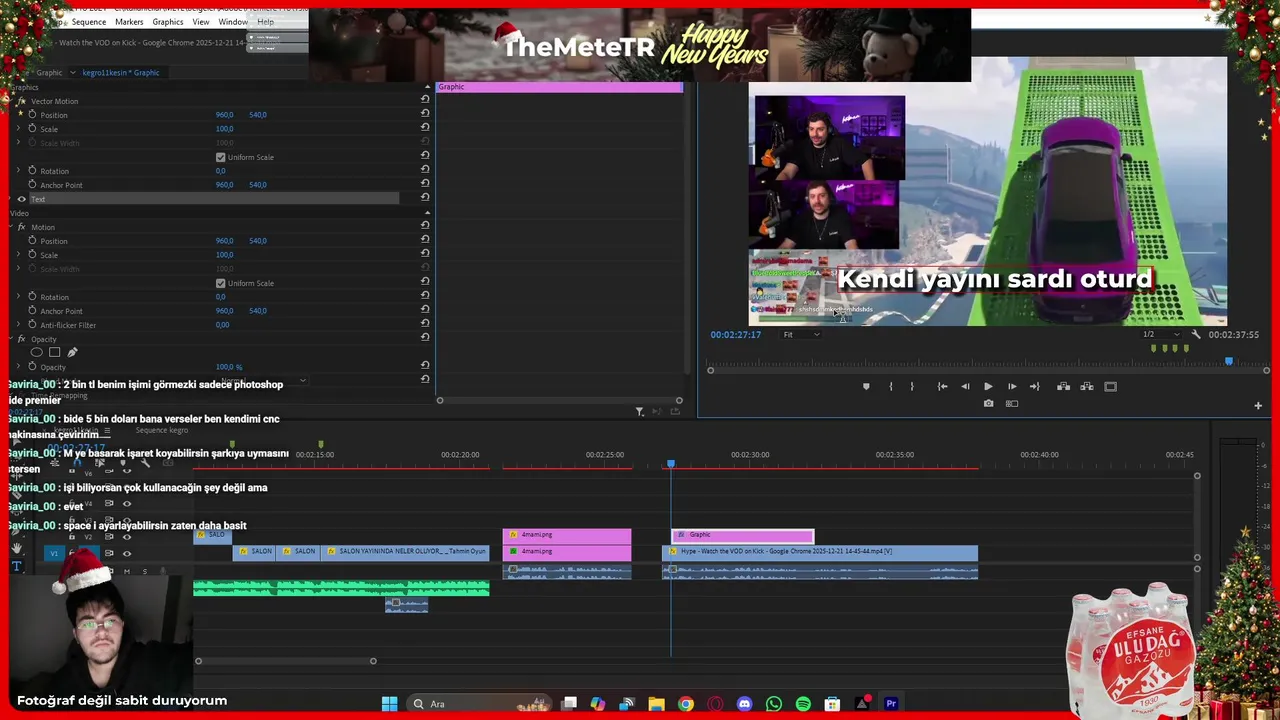Click the 00:02:27:17 timecode in Program Monitor
This screenshot has width=1280, height=720.
pos(736,335)
